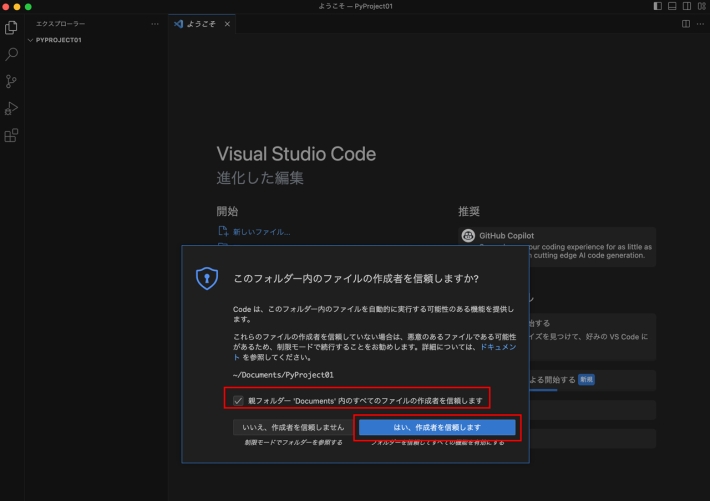Open the Search view in activity bar
710x501 pixels.
coord(11,54)
